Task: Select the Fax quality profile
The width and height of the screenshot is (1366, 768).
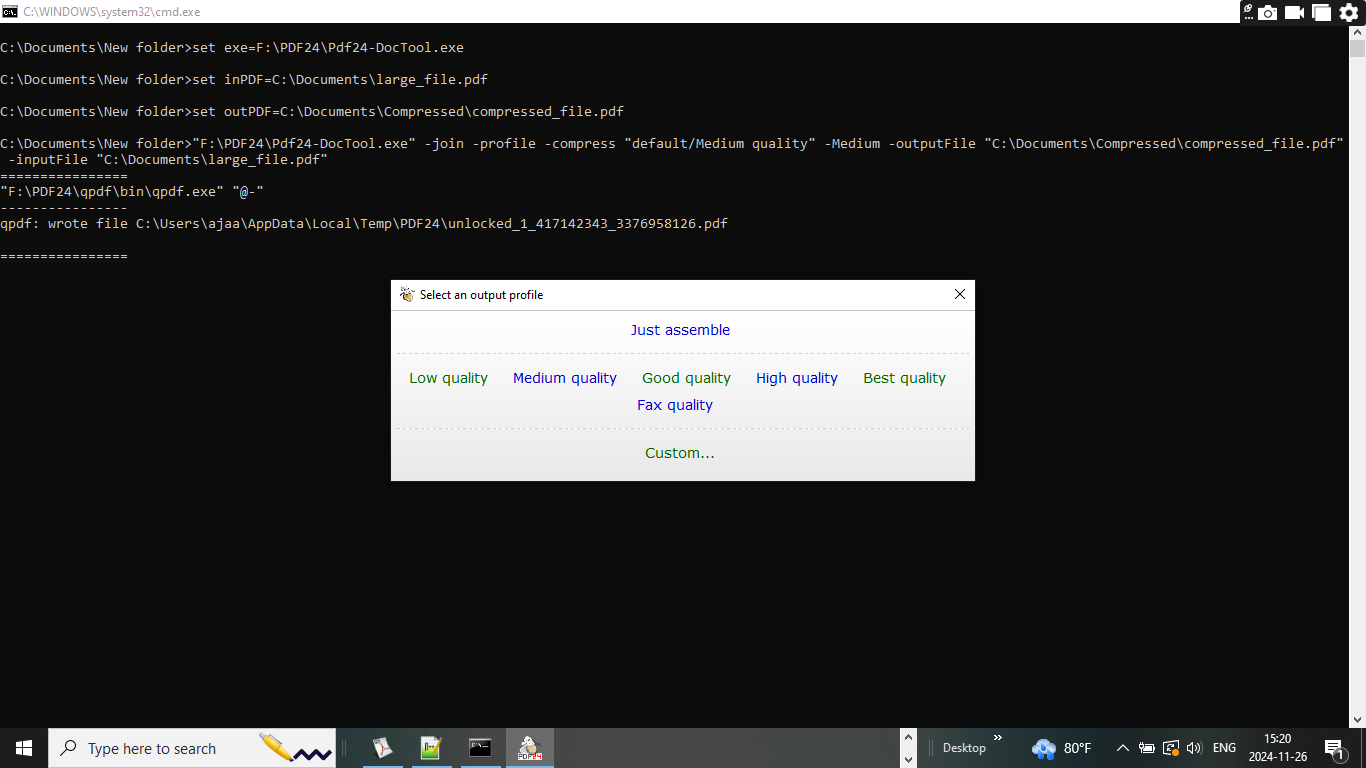Action: (x=675, y=405)
